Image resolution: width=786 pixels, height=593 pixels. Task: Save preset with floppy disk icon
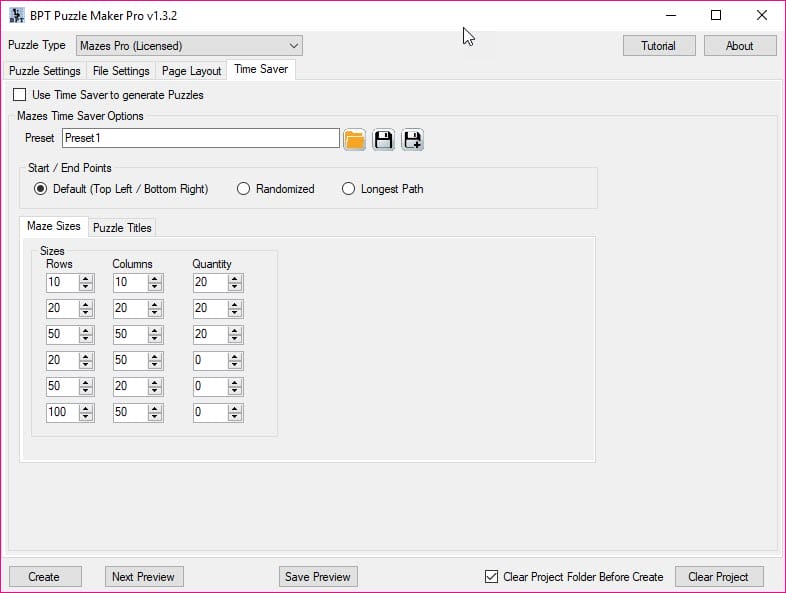coord(383,139)
